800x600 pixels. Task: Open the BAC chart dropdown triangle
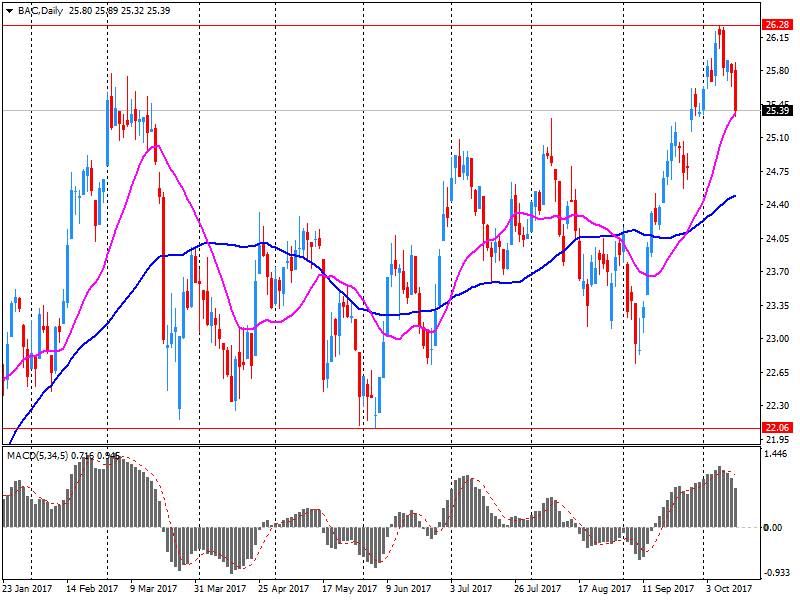tap(9, 11)
